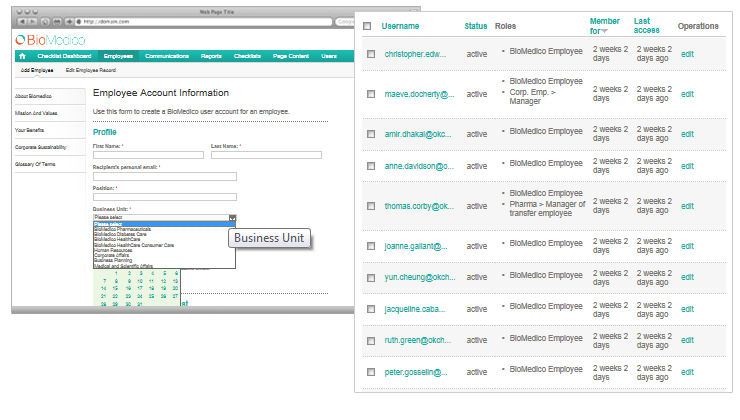Screen dimensions: 740x420
Task: Click the browser print button
Action: click(x=57, y=22)
